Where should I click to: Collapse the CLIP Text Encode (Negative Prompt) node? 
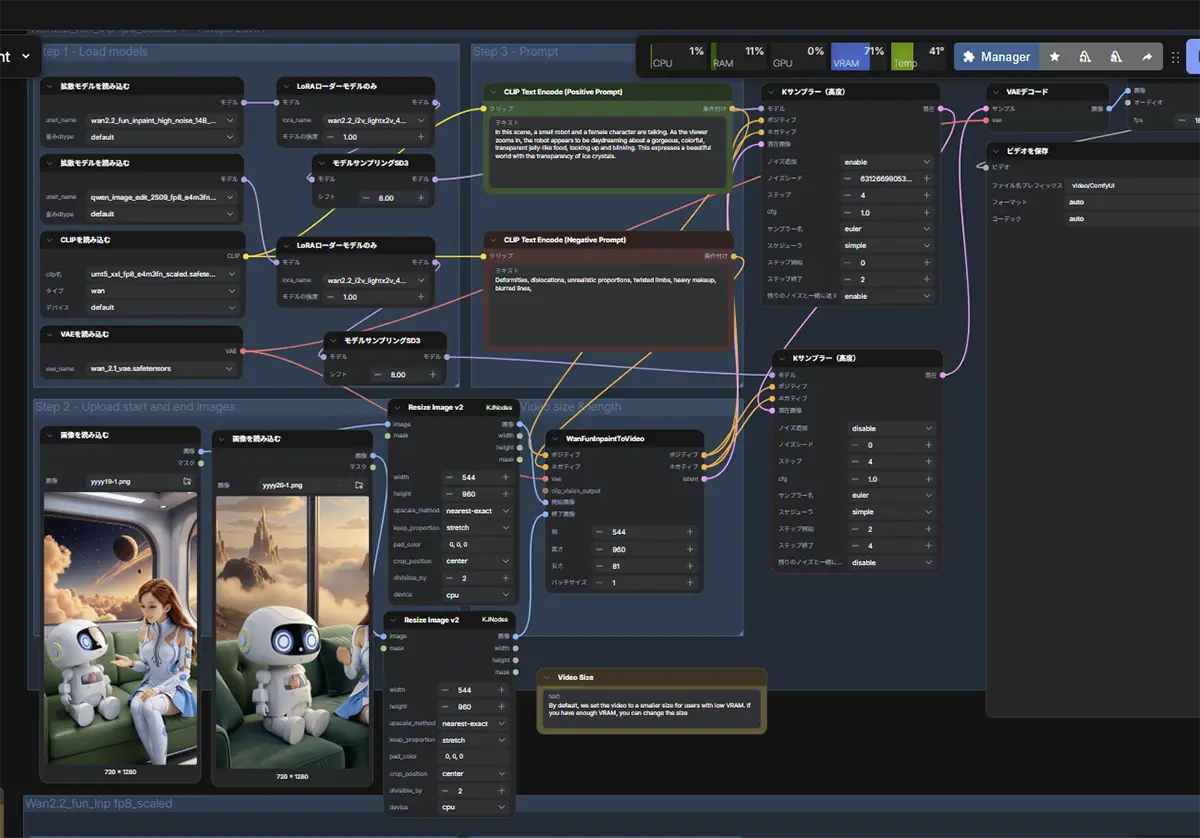coord(494,240)
